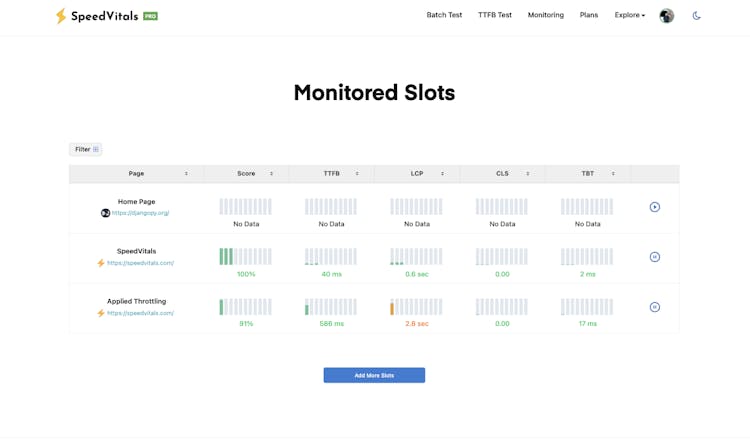Open the Filter options
The height and width of the screenshot is (448, 750).
click(86, 149)
